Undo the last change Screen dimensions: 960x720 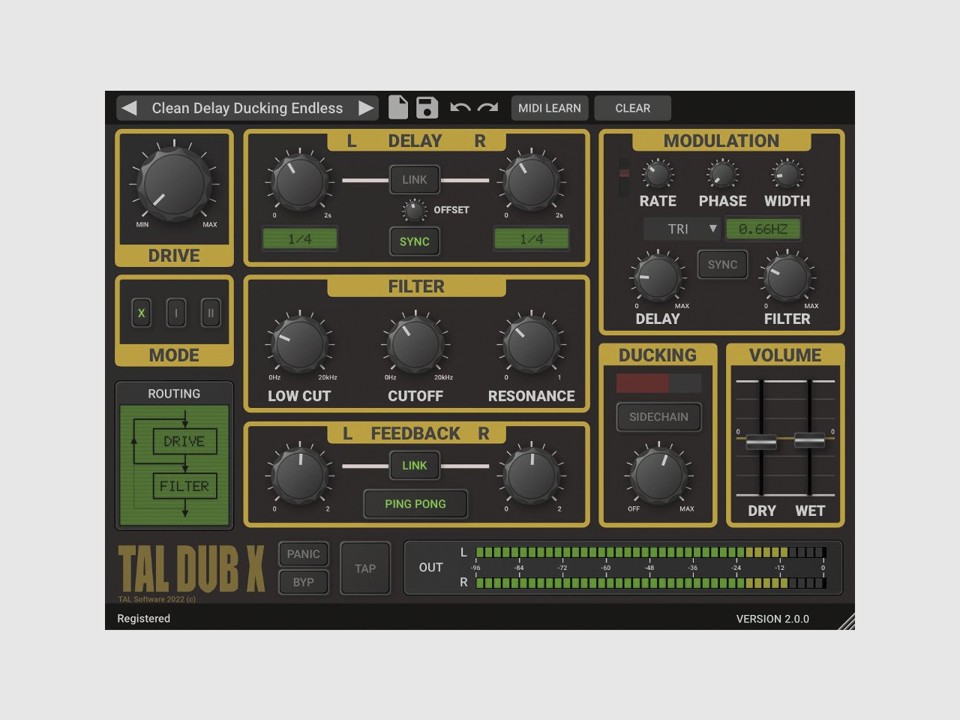460,108
